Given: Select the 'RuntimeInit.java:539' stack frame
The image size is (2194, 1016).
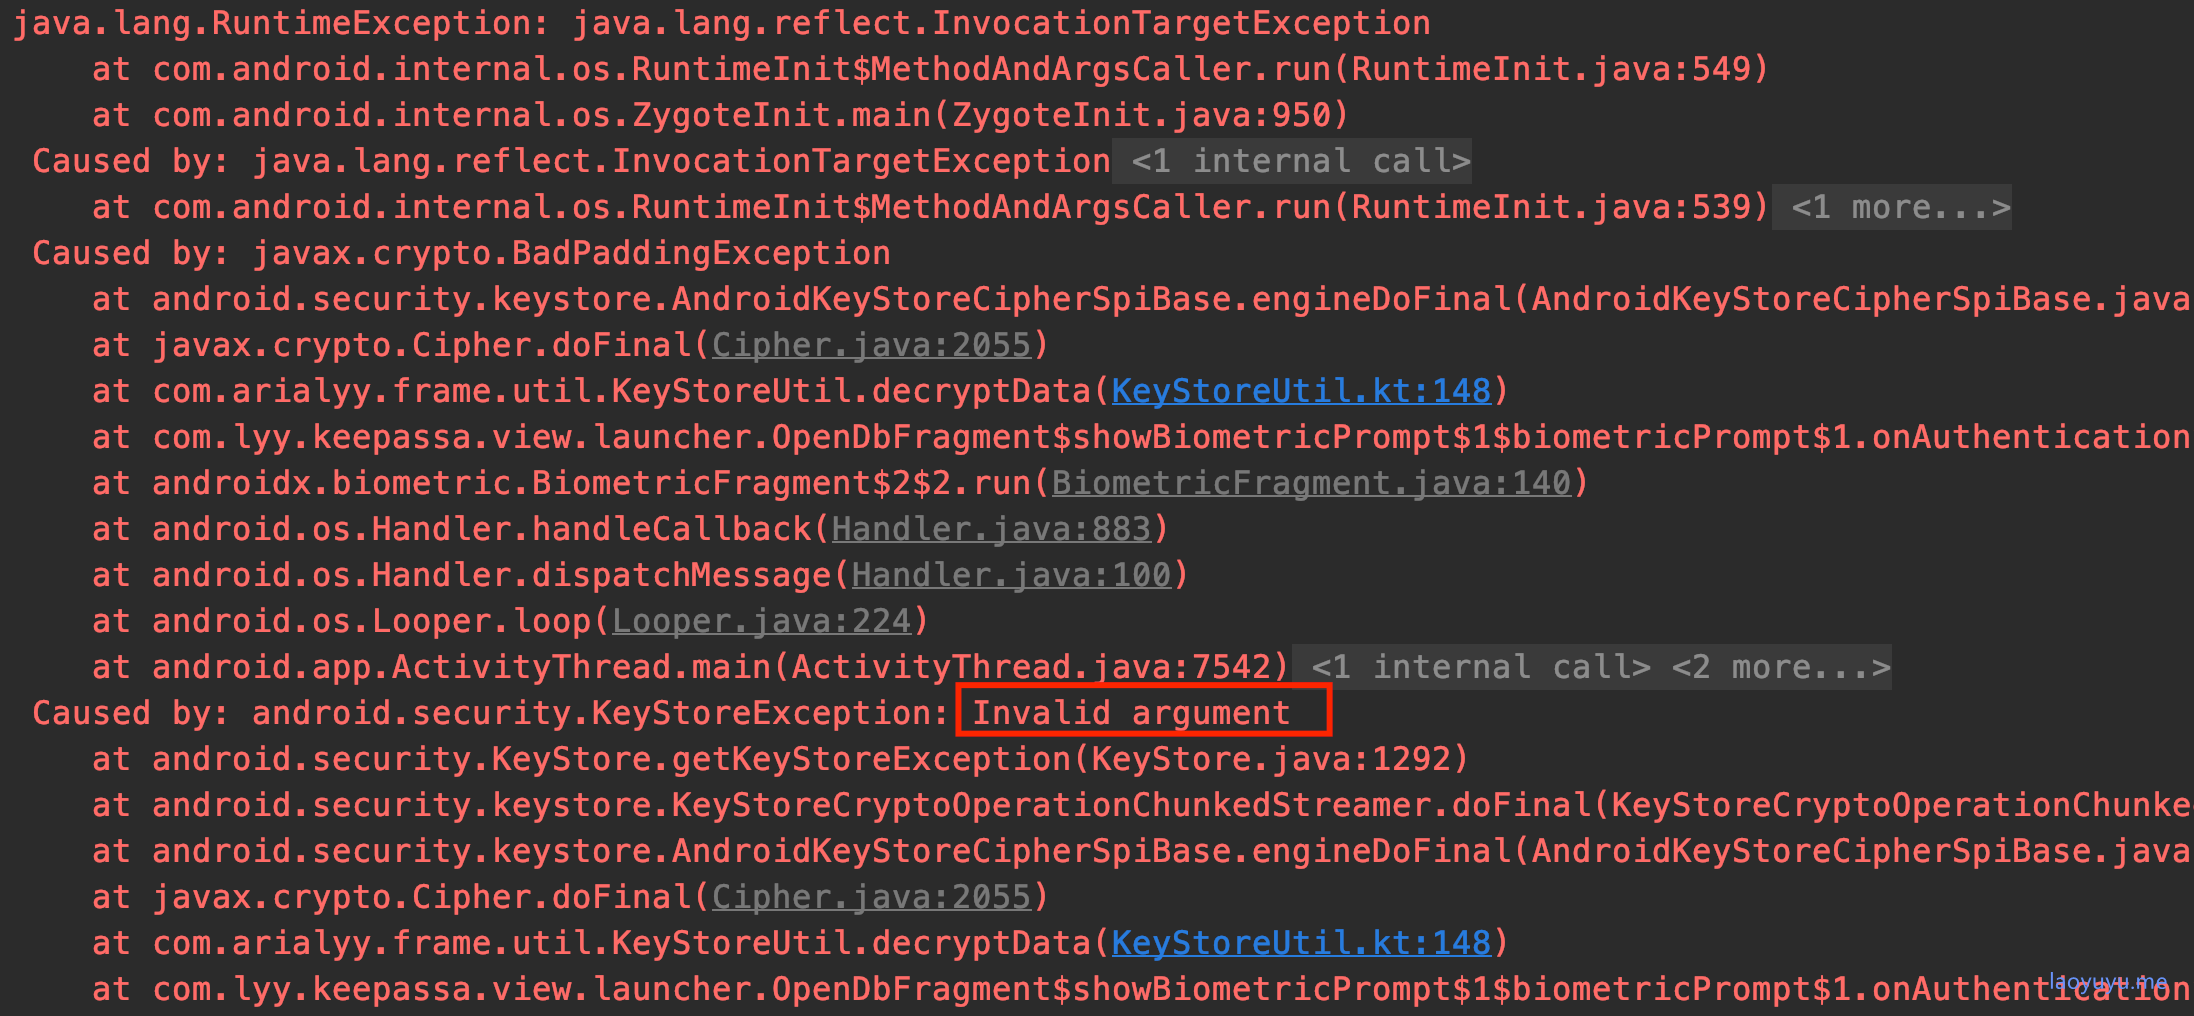Looking at the screenshot, I should (x=930, y=207).
